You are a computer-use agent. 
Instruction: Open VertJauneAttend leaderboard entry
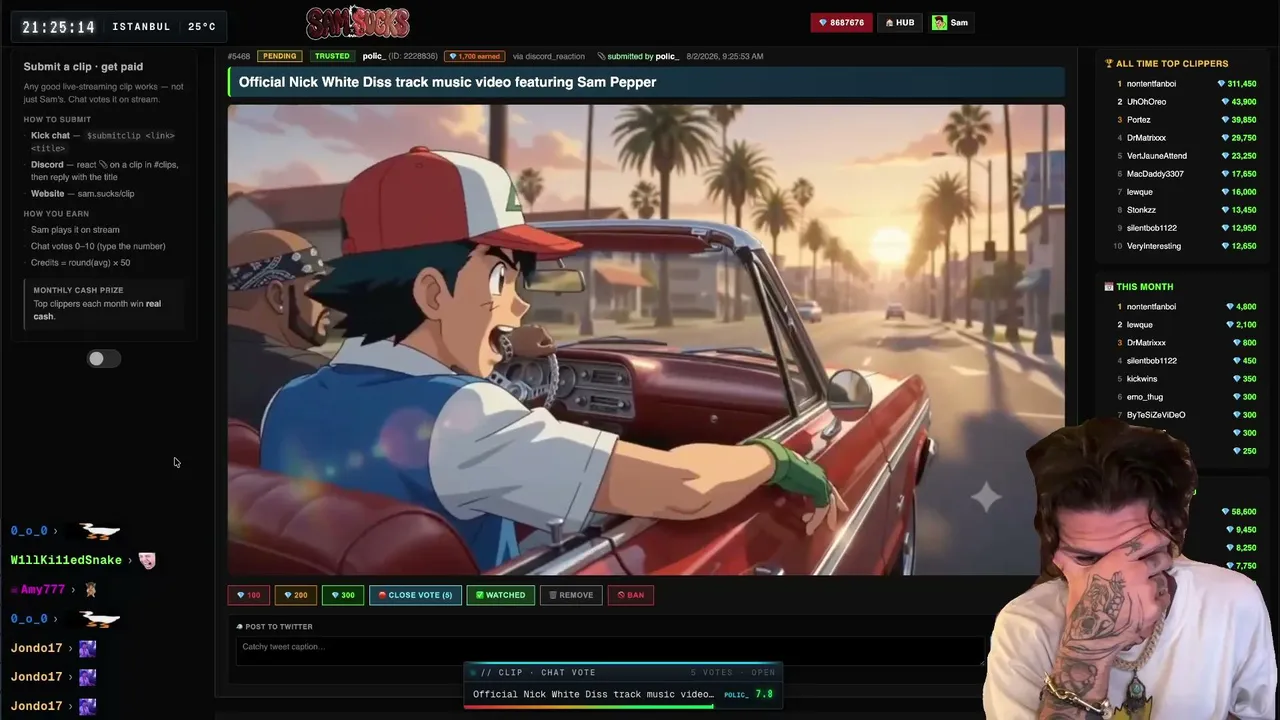(x=1157, y=156)
